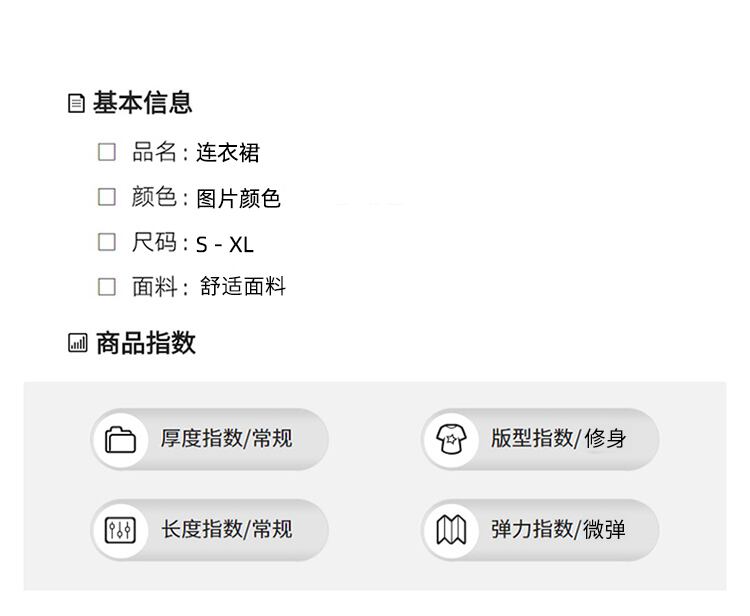Check the 品名 checkbox
Image resolution: width=750 pixels, height=616 pixels.
(106, 152)
